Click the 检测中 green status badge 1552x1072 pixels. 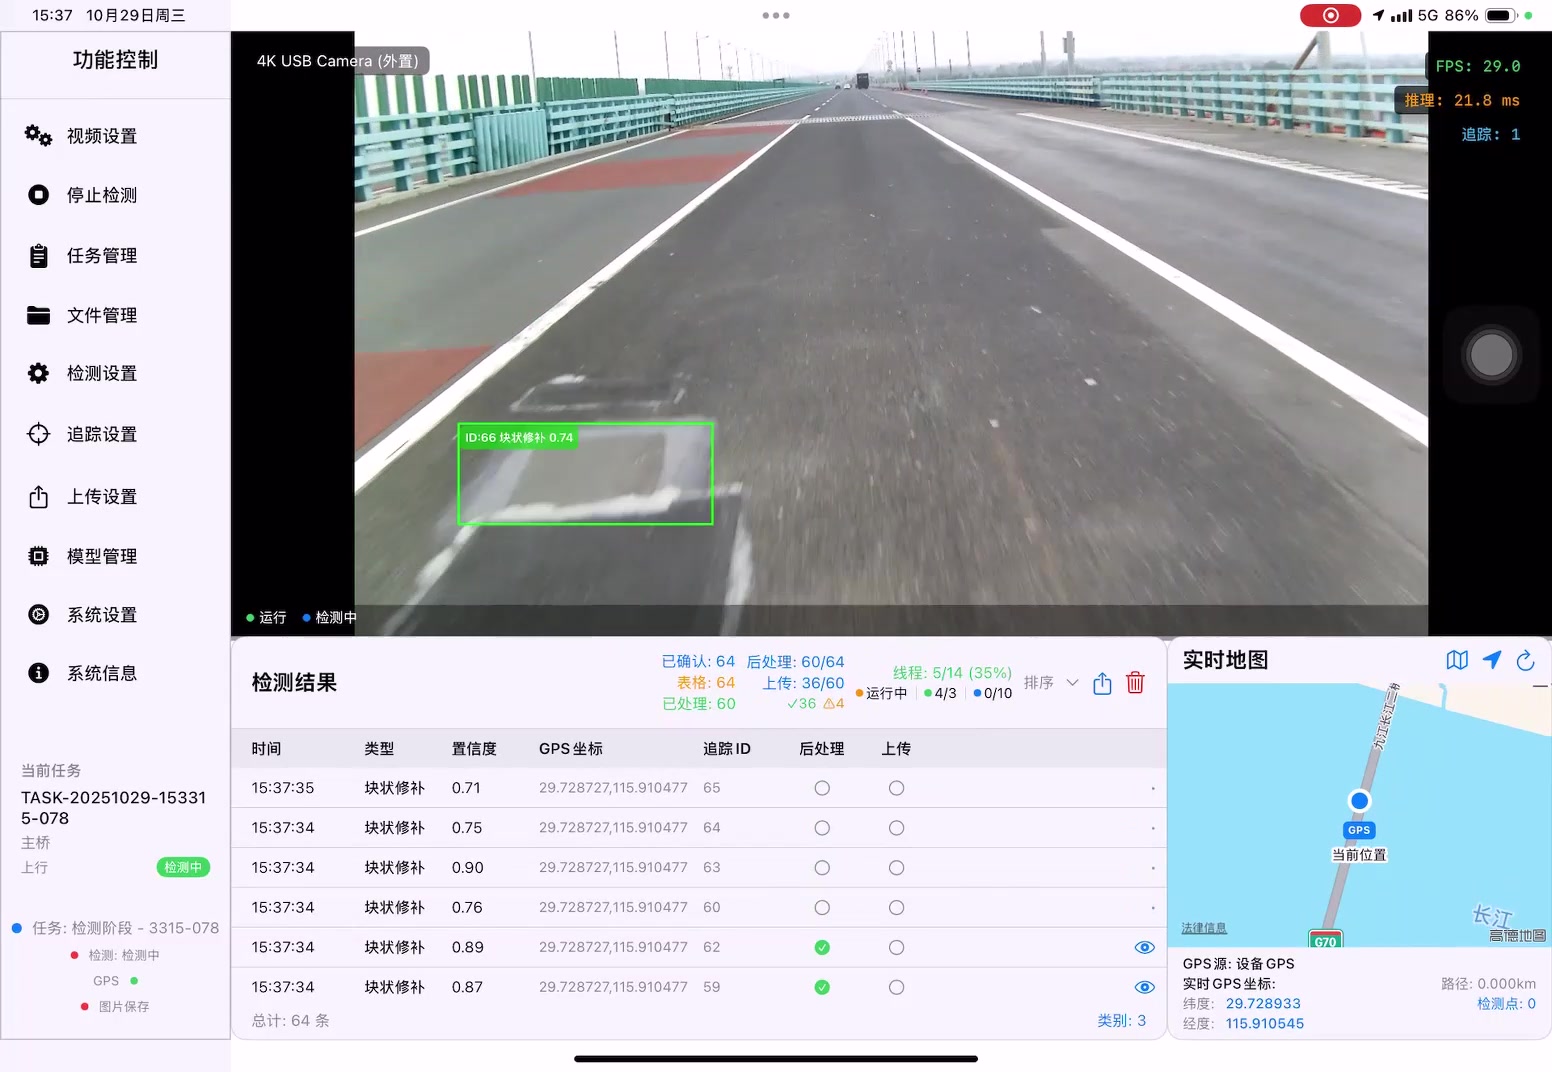pos(183,867)
